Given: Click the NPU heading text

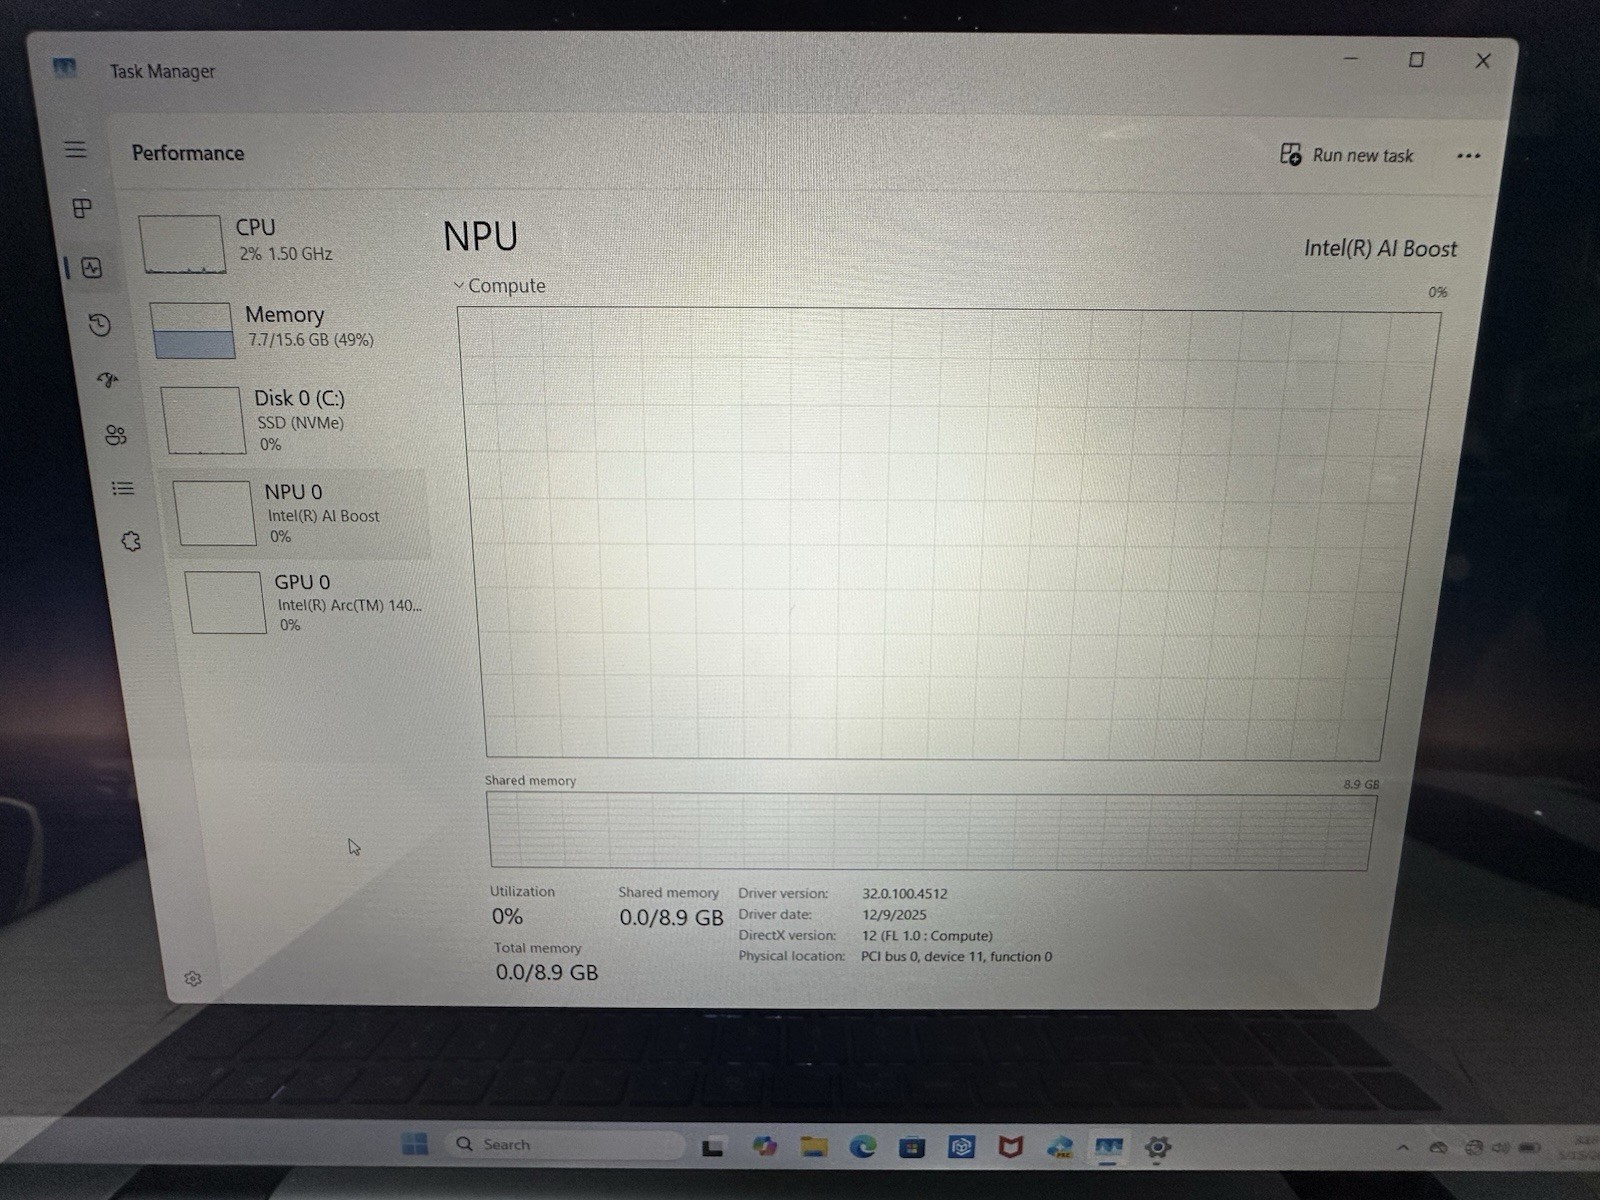Looking at the screenshot, I should (x=481, y=237).
